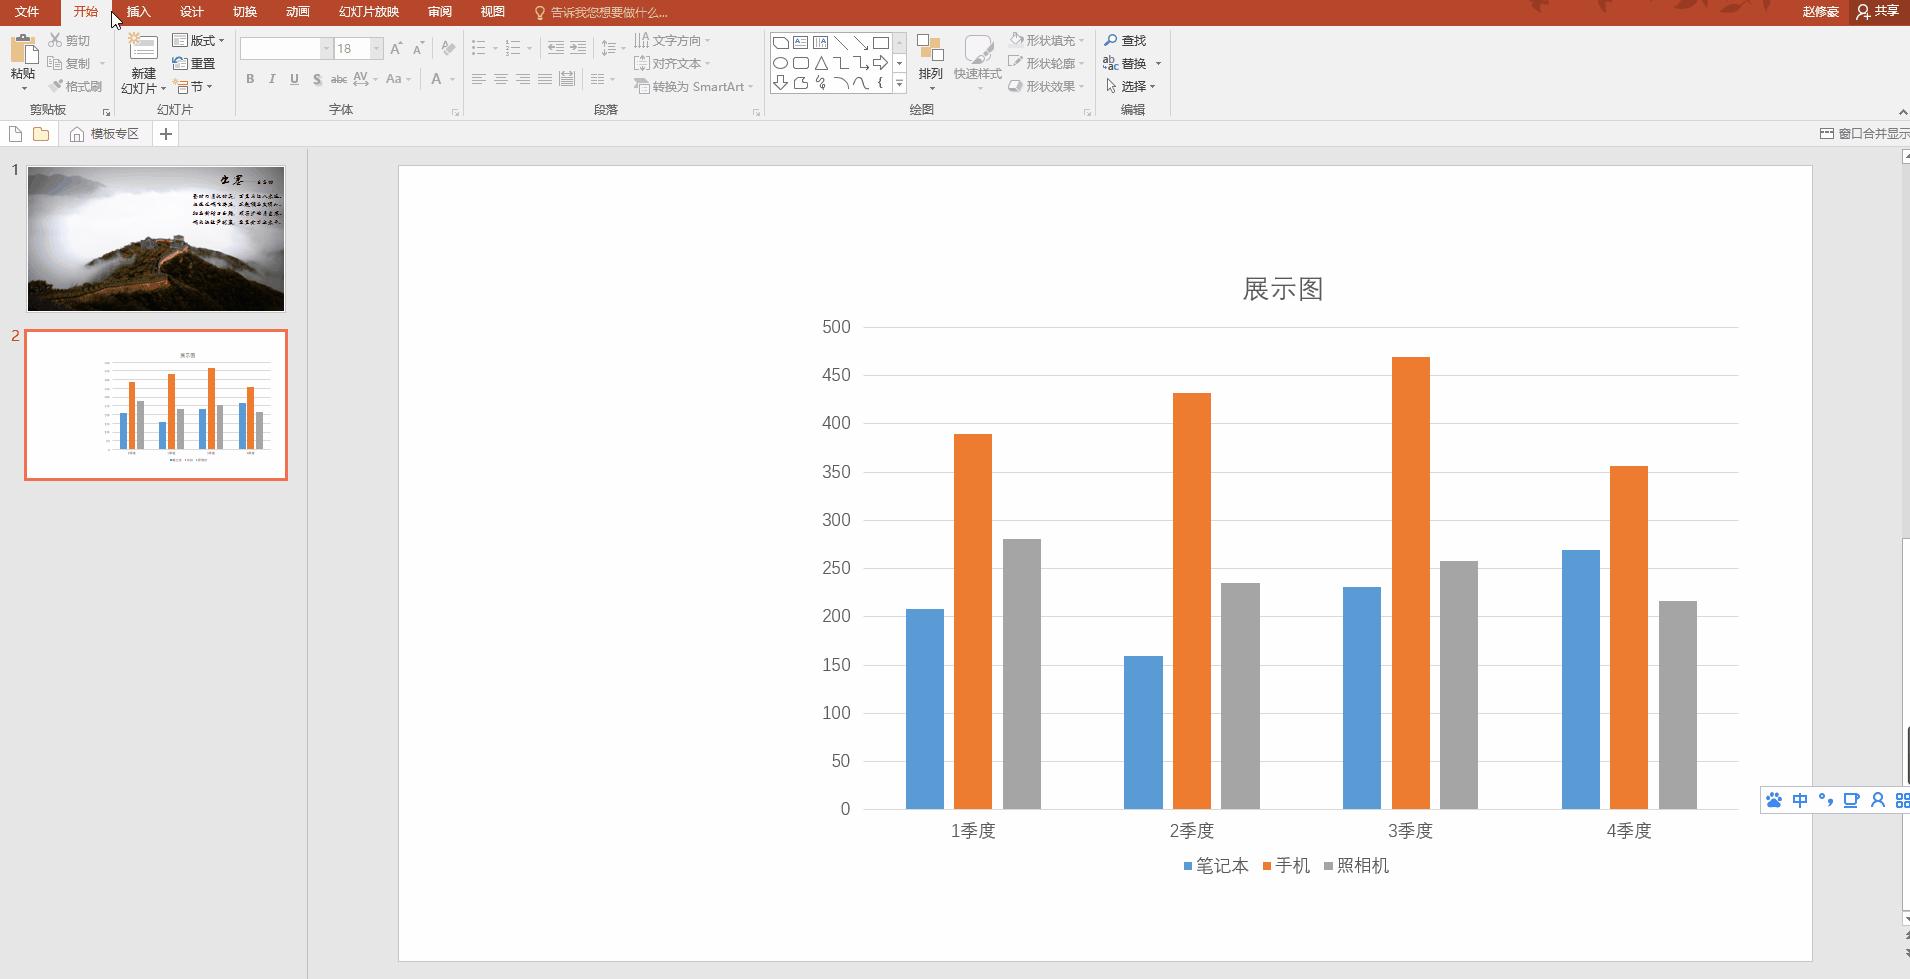Open the Arrange (排列) tool
Viewport: 1910px width, 979px height.
point(930,60)
